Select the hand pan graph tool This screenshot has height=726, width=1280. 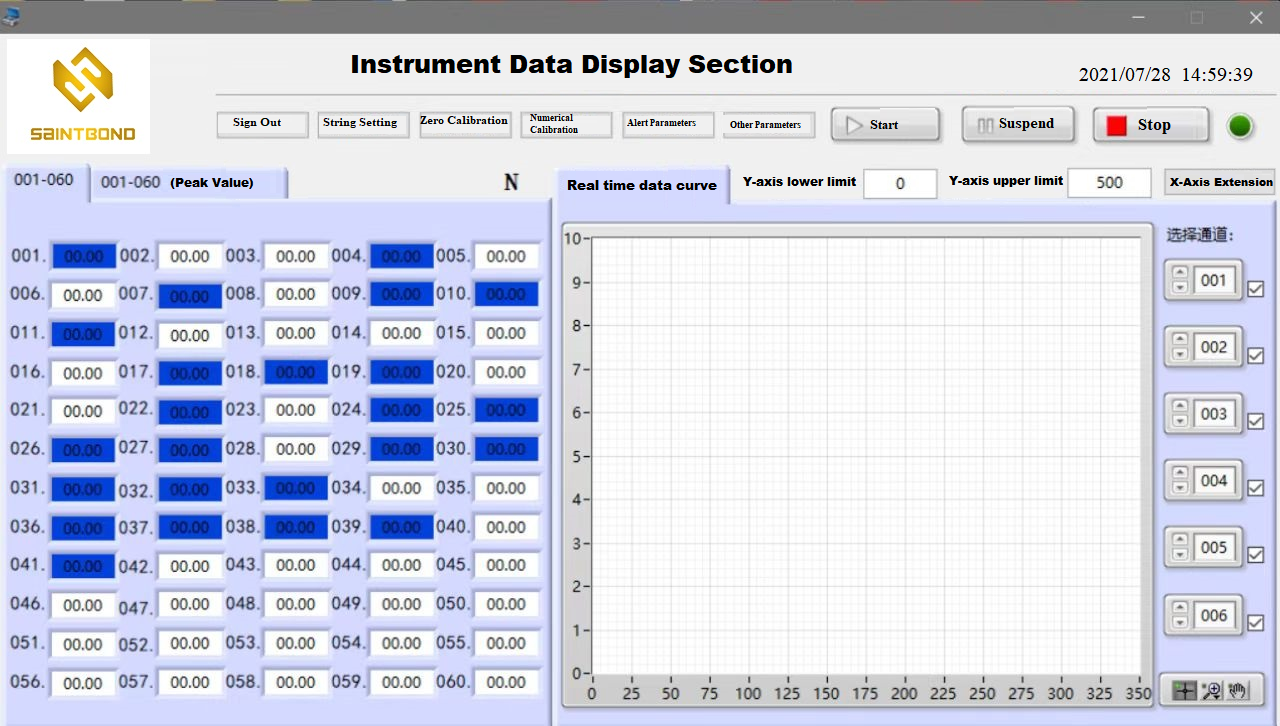1238,690
